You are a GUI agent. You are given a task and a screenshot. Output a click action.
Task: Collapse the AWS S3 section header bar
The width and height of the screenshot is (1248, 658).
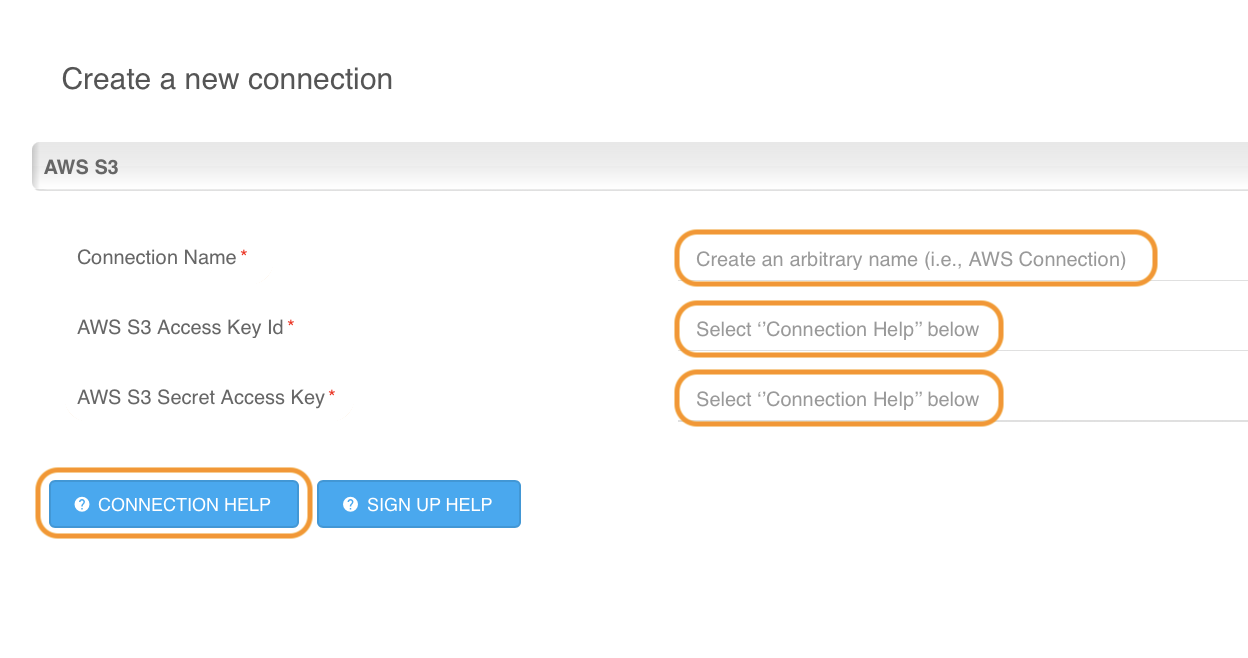click(640, 167)
